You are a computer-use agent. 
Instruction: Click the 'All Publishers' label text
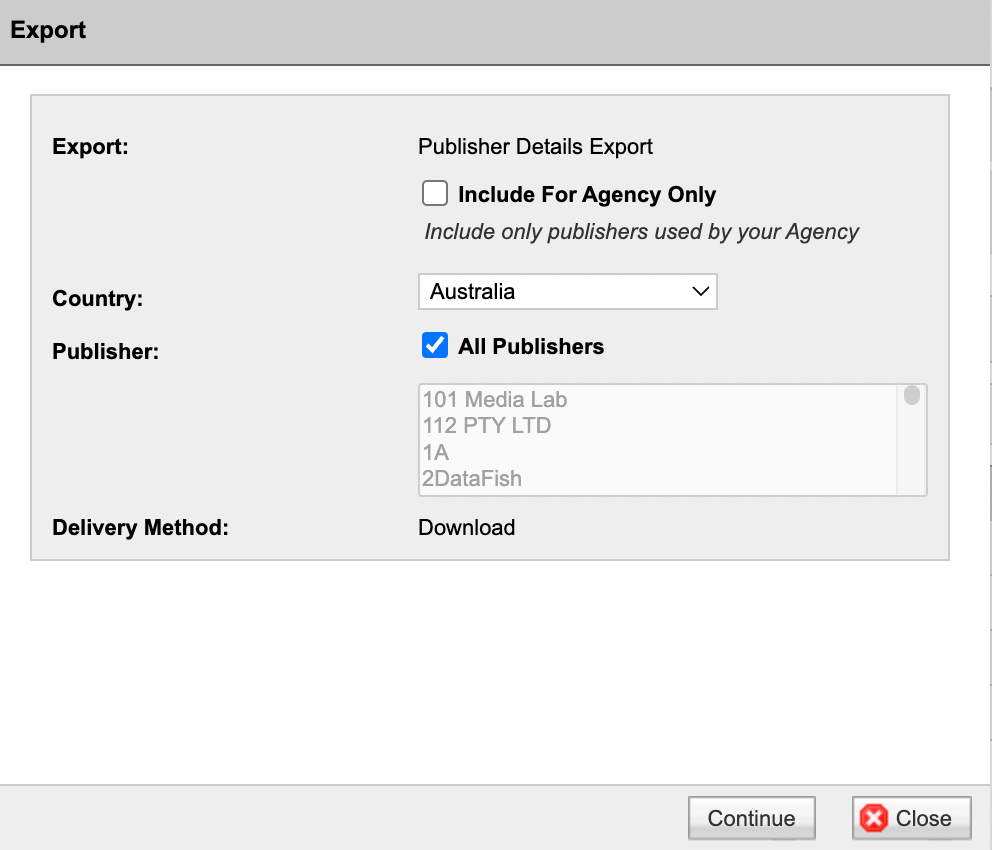(531, 347)
